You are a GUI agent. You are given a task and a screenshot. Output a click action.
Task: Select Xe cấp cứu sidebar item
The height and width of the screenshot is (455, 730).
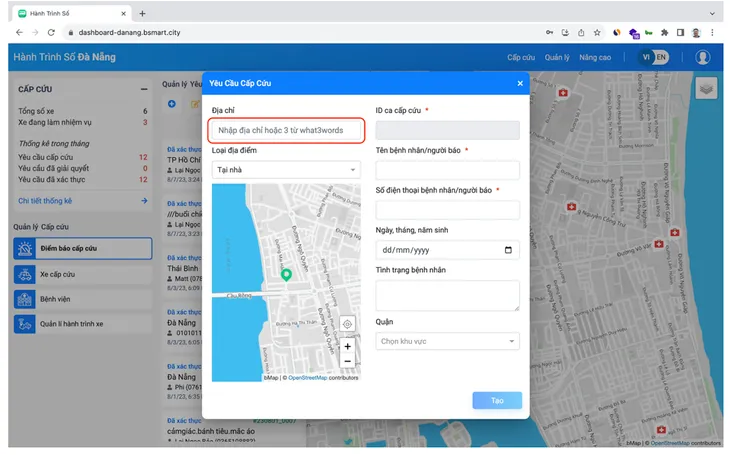pos(83,275)
